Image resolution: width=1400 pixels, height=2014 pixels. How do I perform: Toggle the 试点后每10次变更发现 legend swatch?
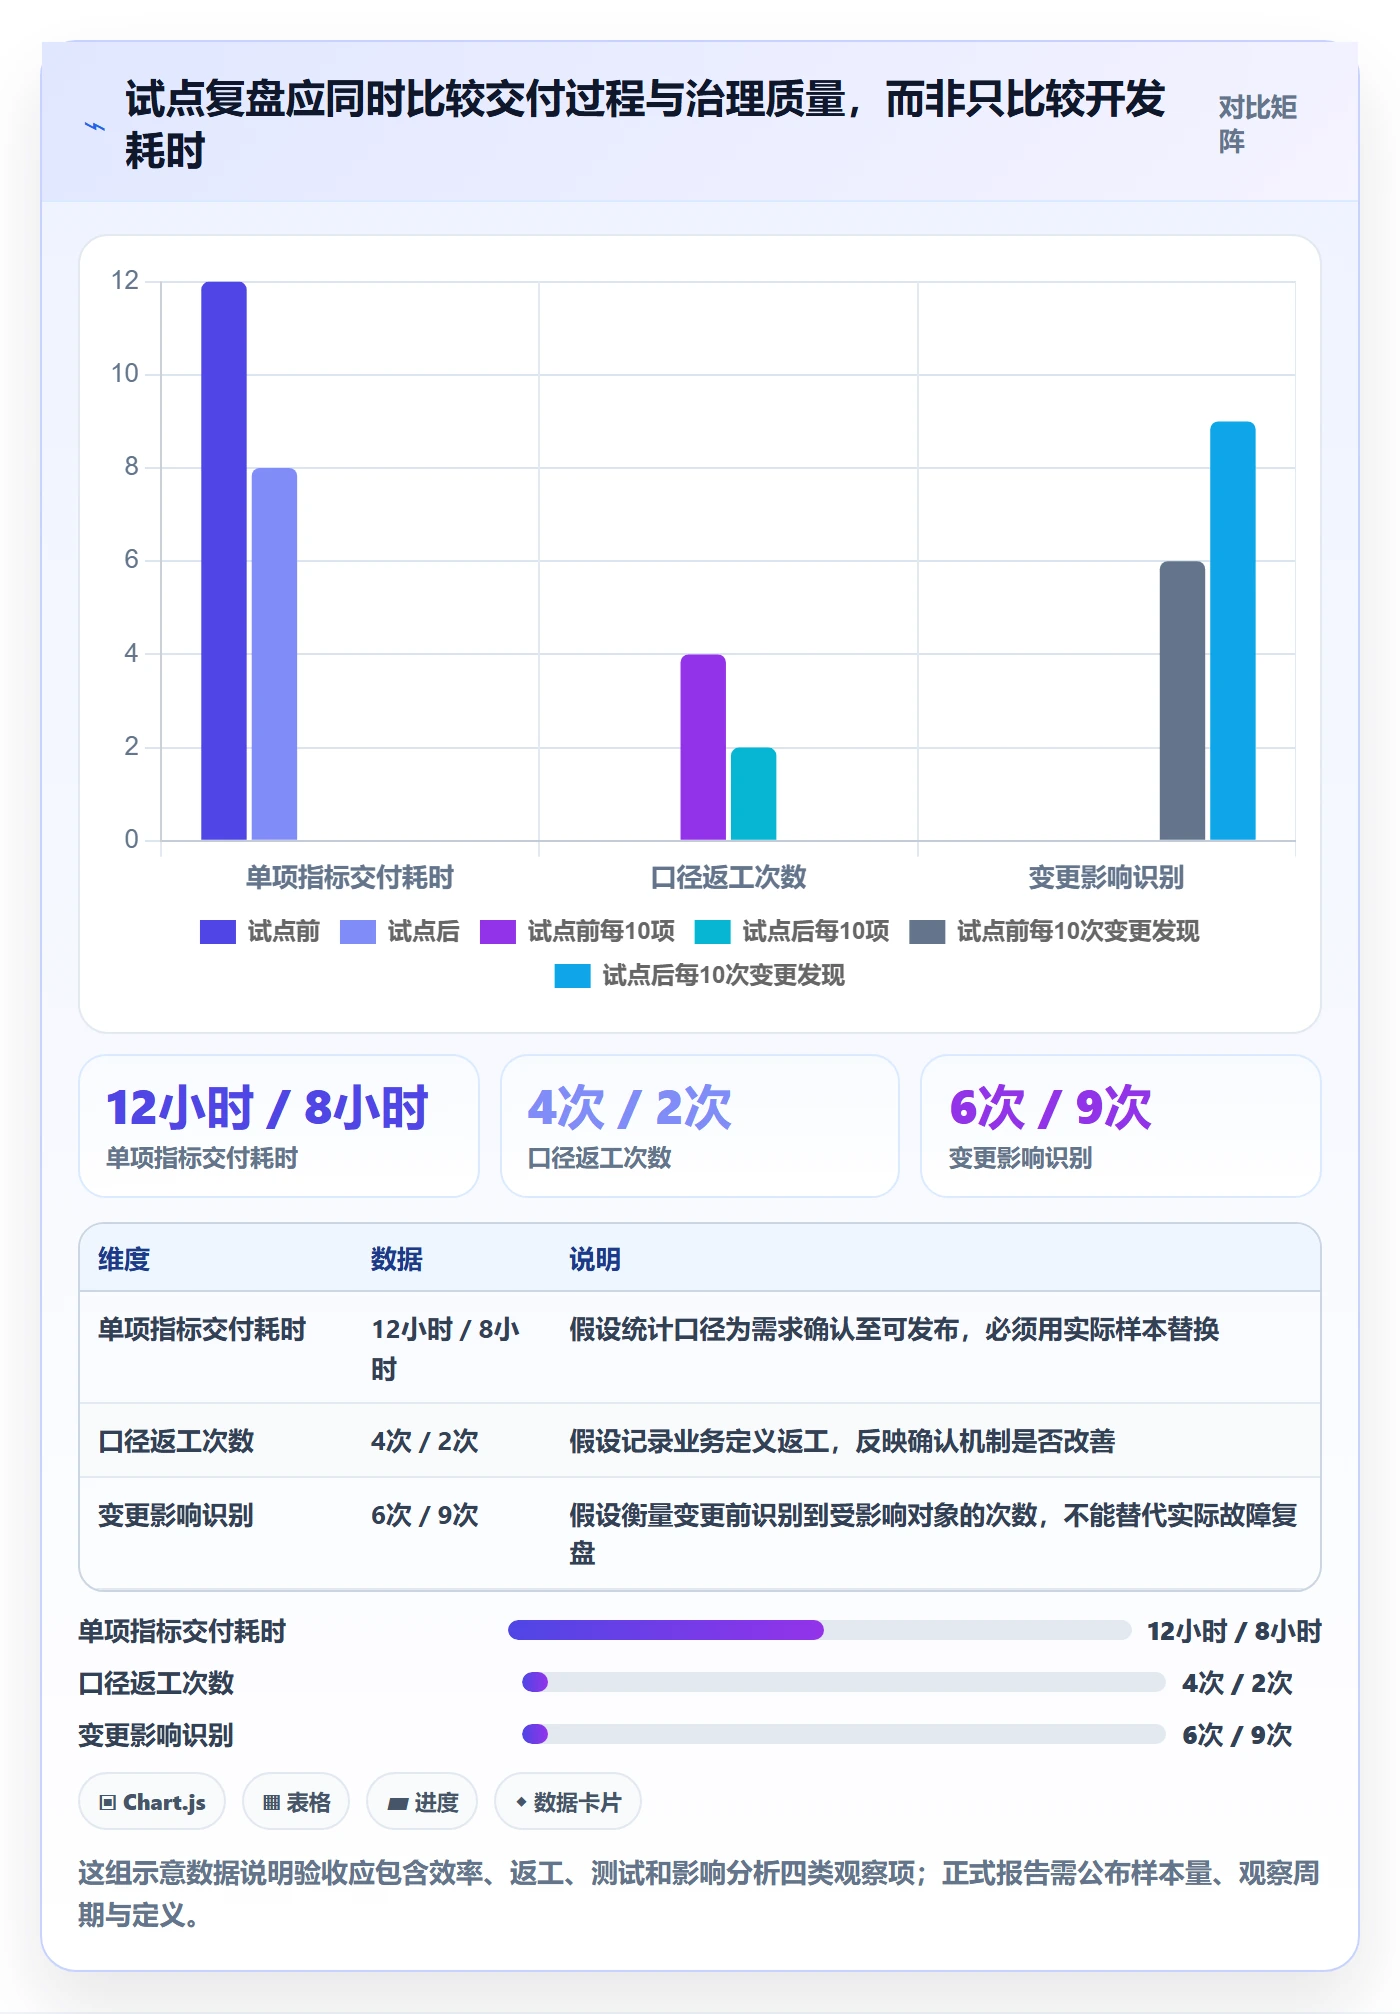(x=572, y=976)
